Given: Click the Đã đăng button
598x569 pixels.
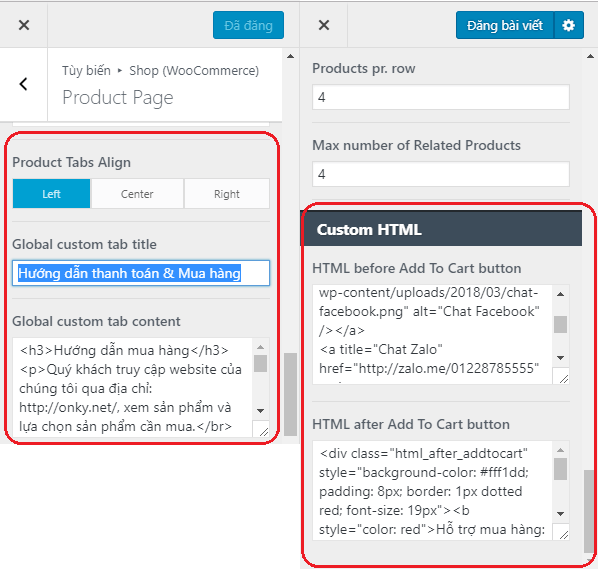Looking at the screenshot, I should (248, 25).
